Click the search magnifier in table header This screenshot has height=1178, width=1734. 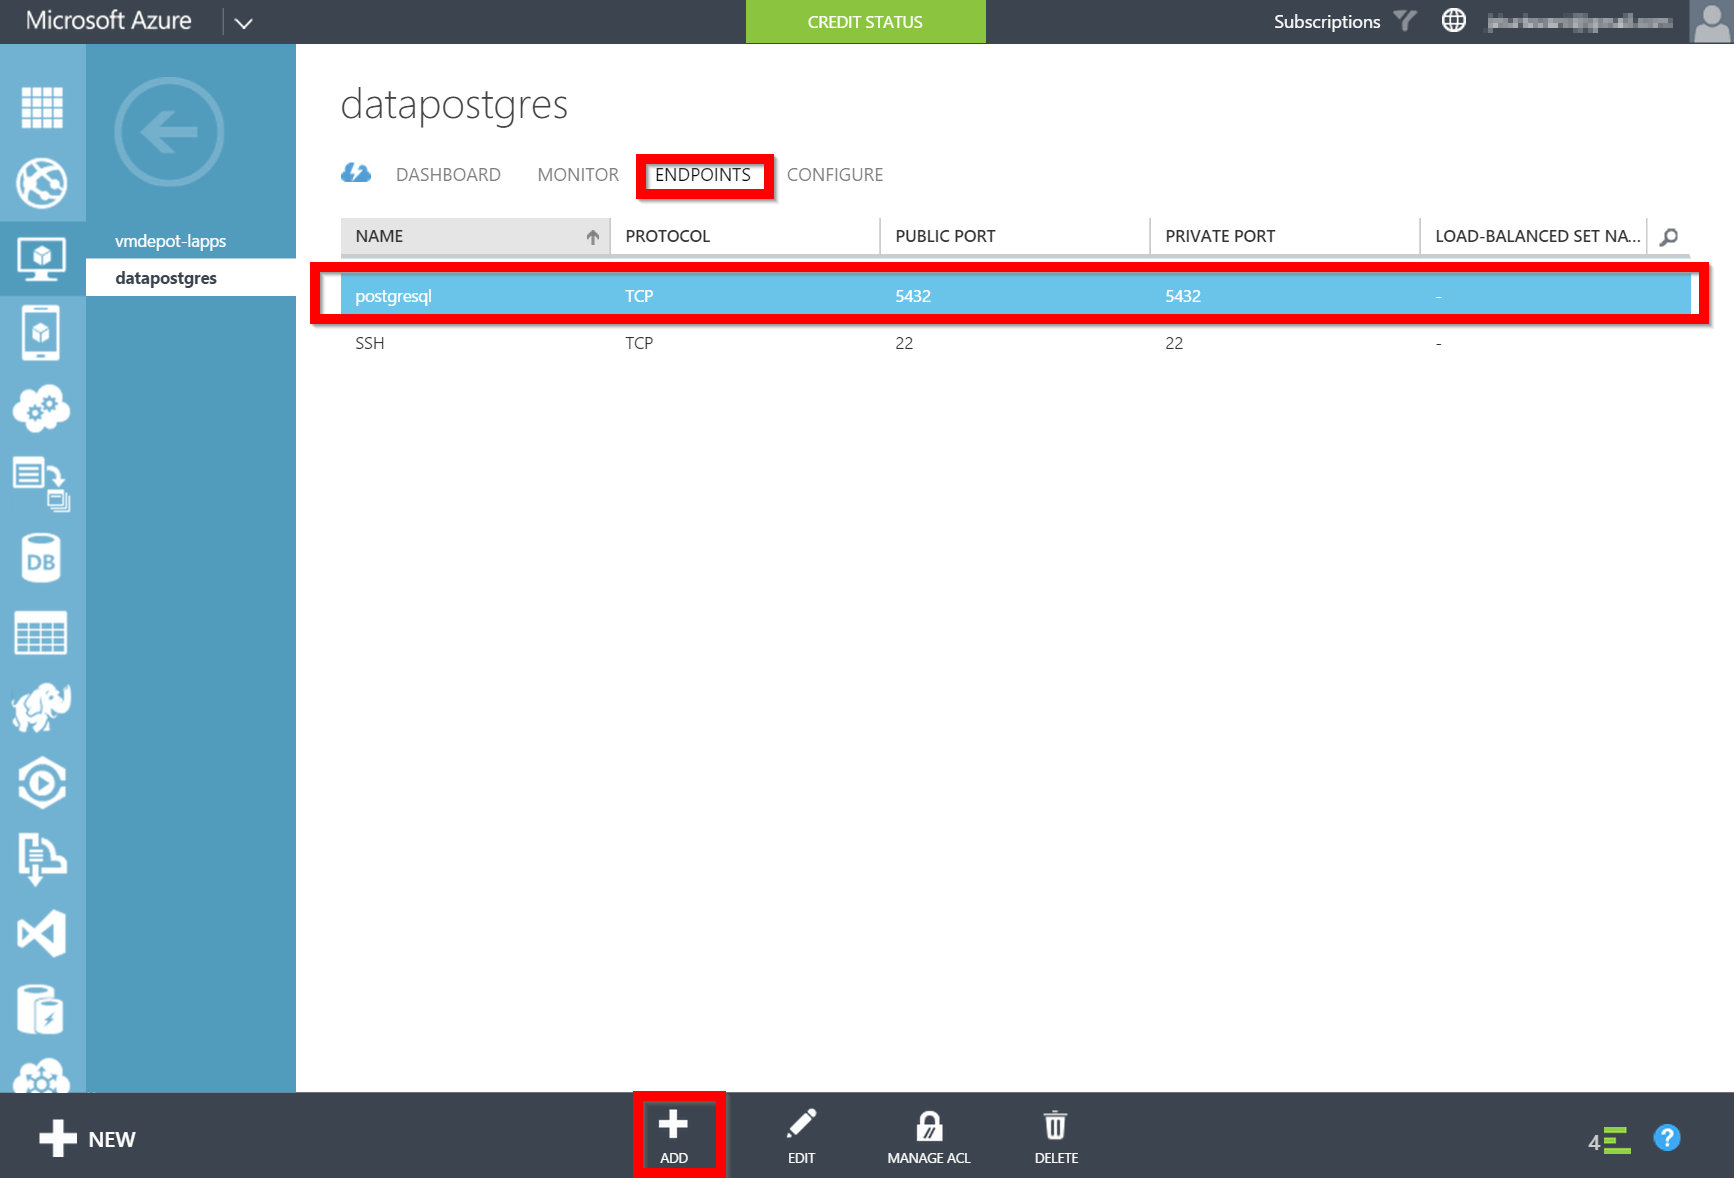[1669, 237]
